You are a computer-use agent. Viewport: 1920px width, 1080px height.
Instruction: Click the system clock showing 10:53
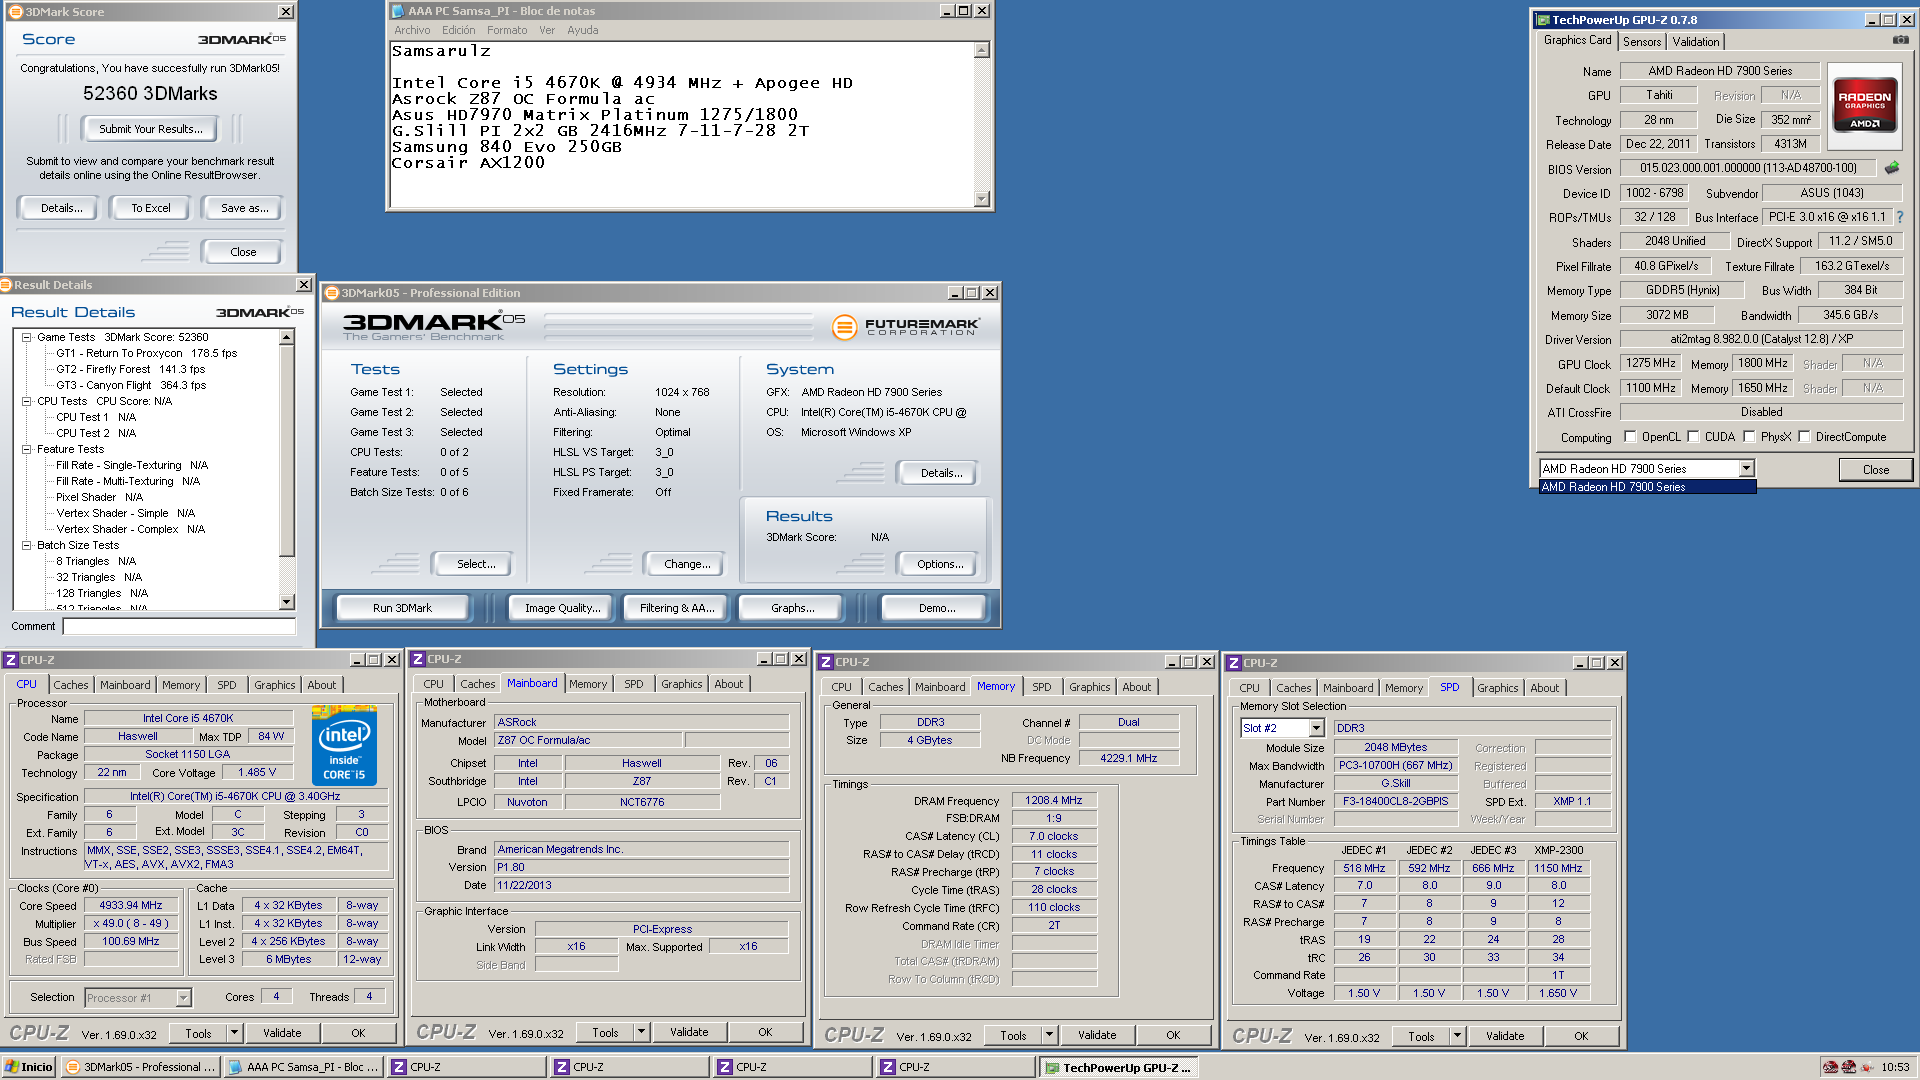[1895, 1067]
